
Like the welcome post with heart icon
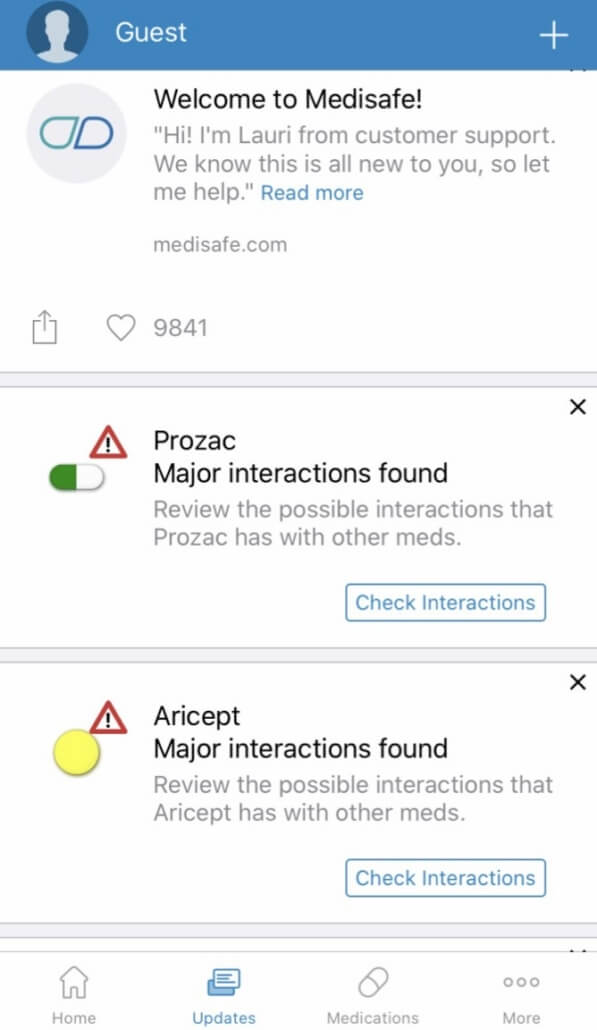[x=121, y=327]
